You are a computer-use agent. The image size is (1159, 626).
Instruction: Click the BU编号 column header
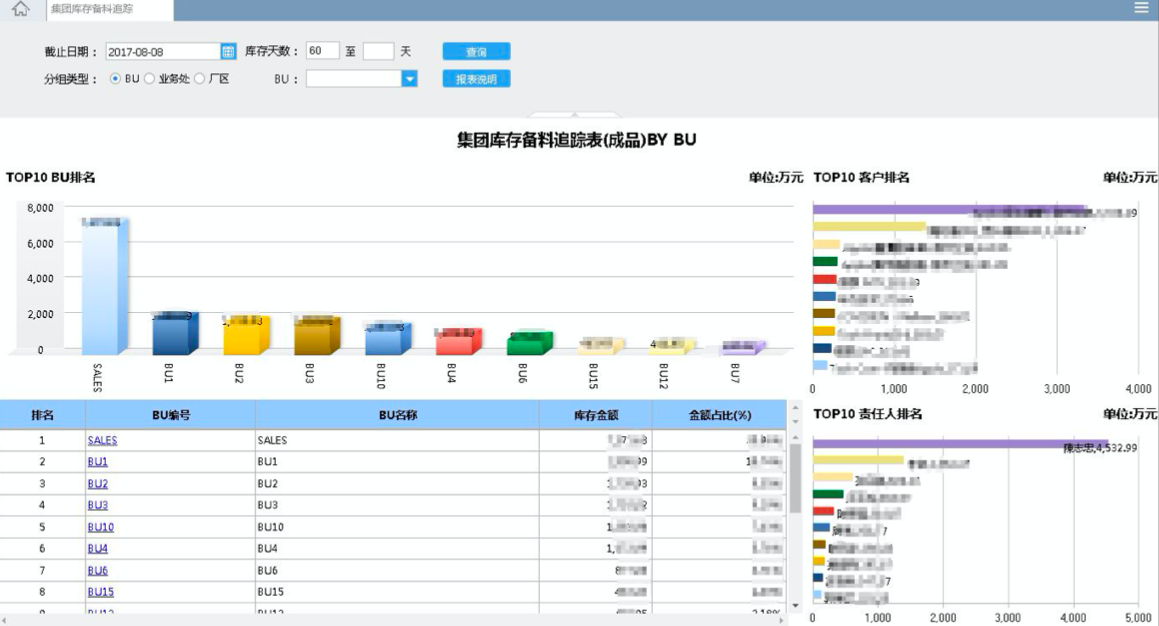coord(171,415)
